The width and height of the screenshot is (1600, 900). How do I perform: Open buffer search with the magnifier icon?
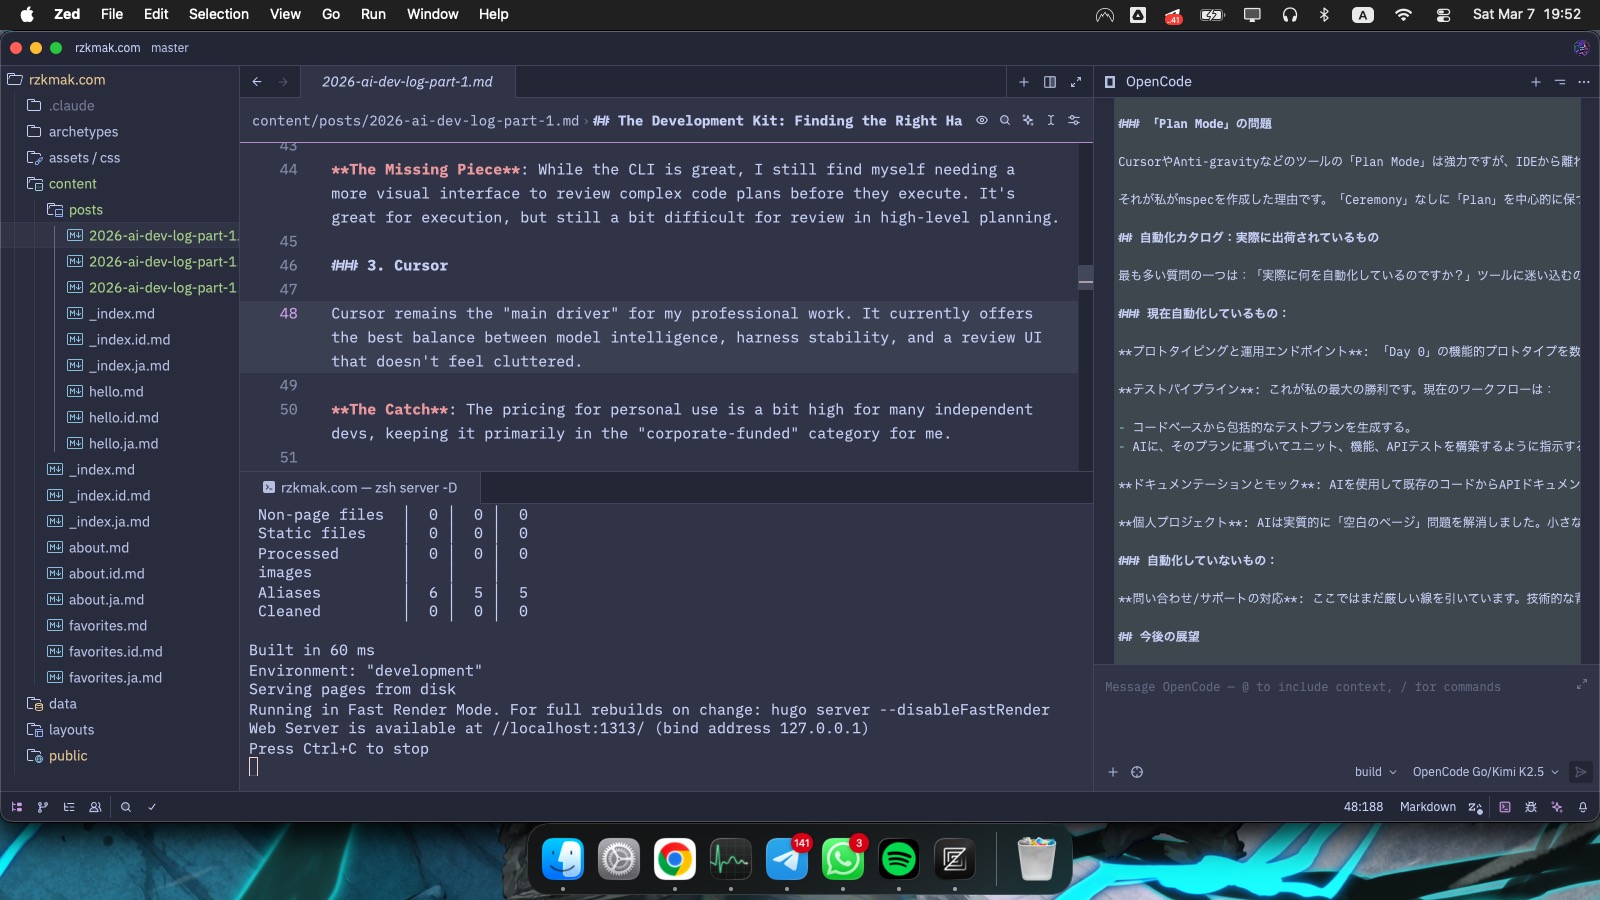coord(1004,120)
